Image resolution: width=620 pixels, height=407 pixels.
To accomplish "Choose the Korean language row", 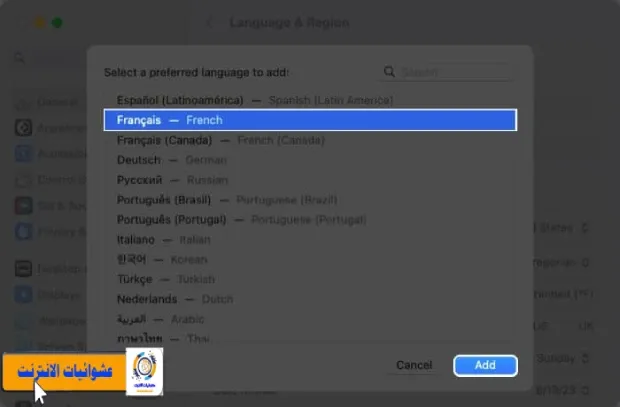I will 310,259.
